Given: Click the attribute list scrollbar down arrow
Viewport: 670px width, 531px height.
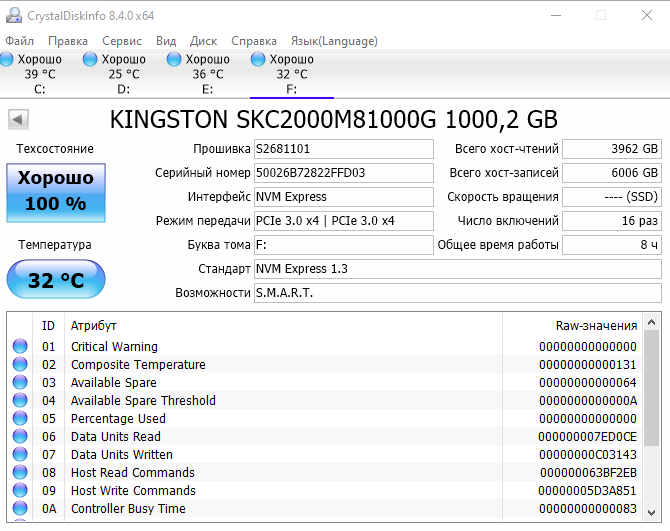Looking at the screenshot, I should point(650,515).
